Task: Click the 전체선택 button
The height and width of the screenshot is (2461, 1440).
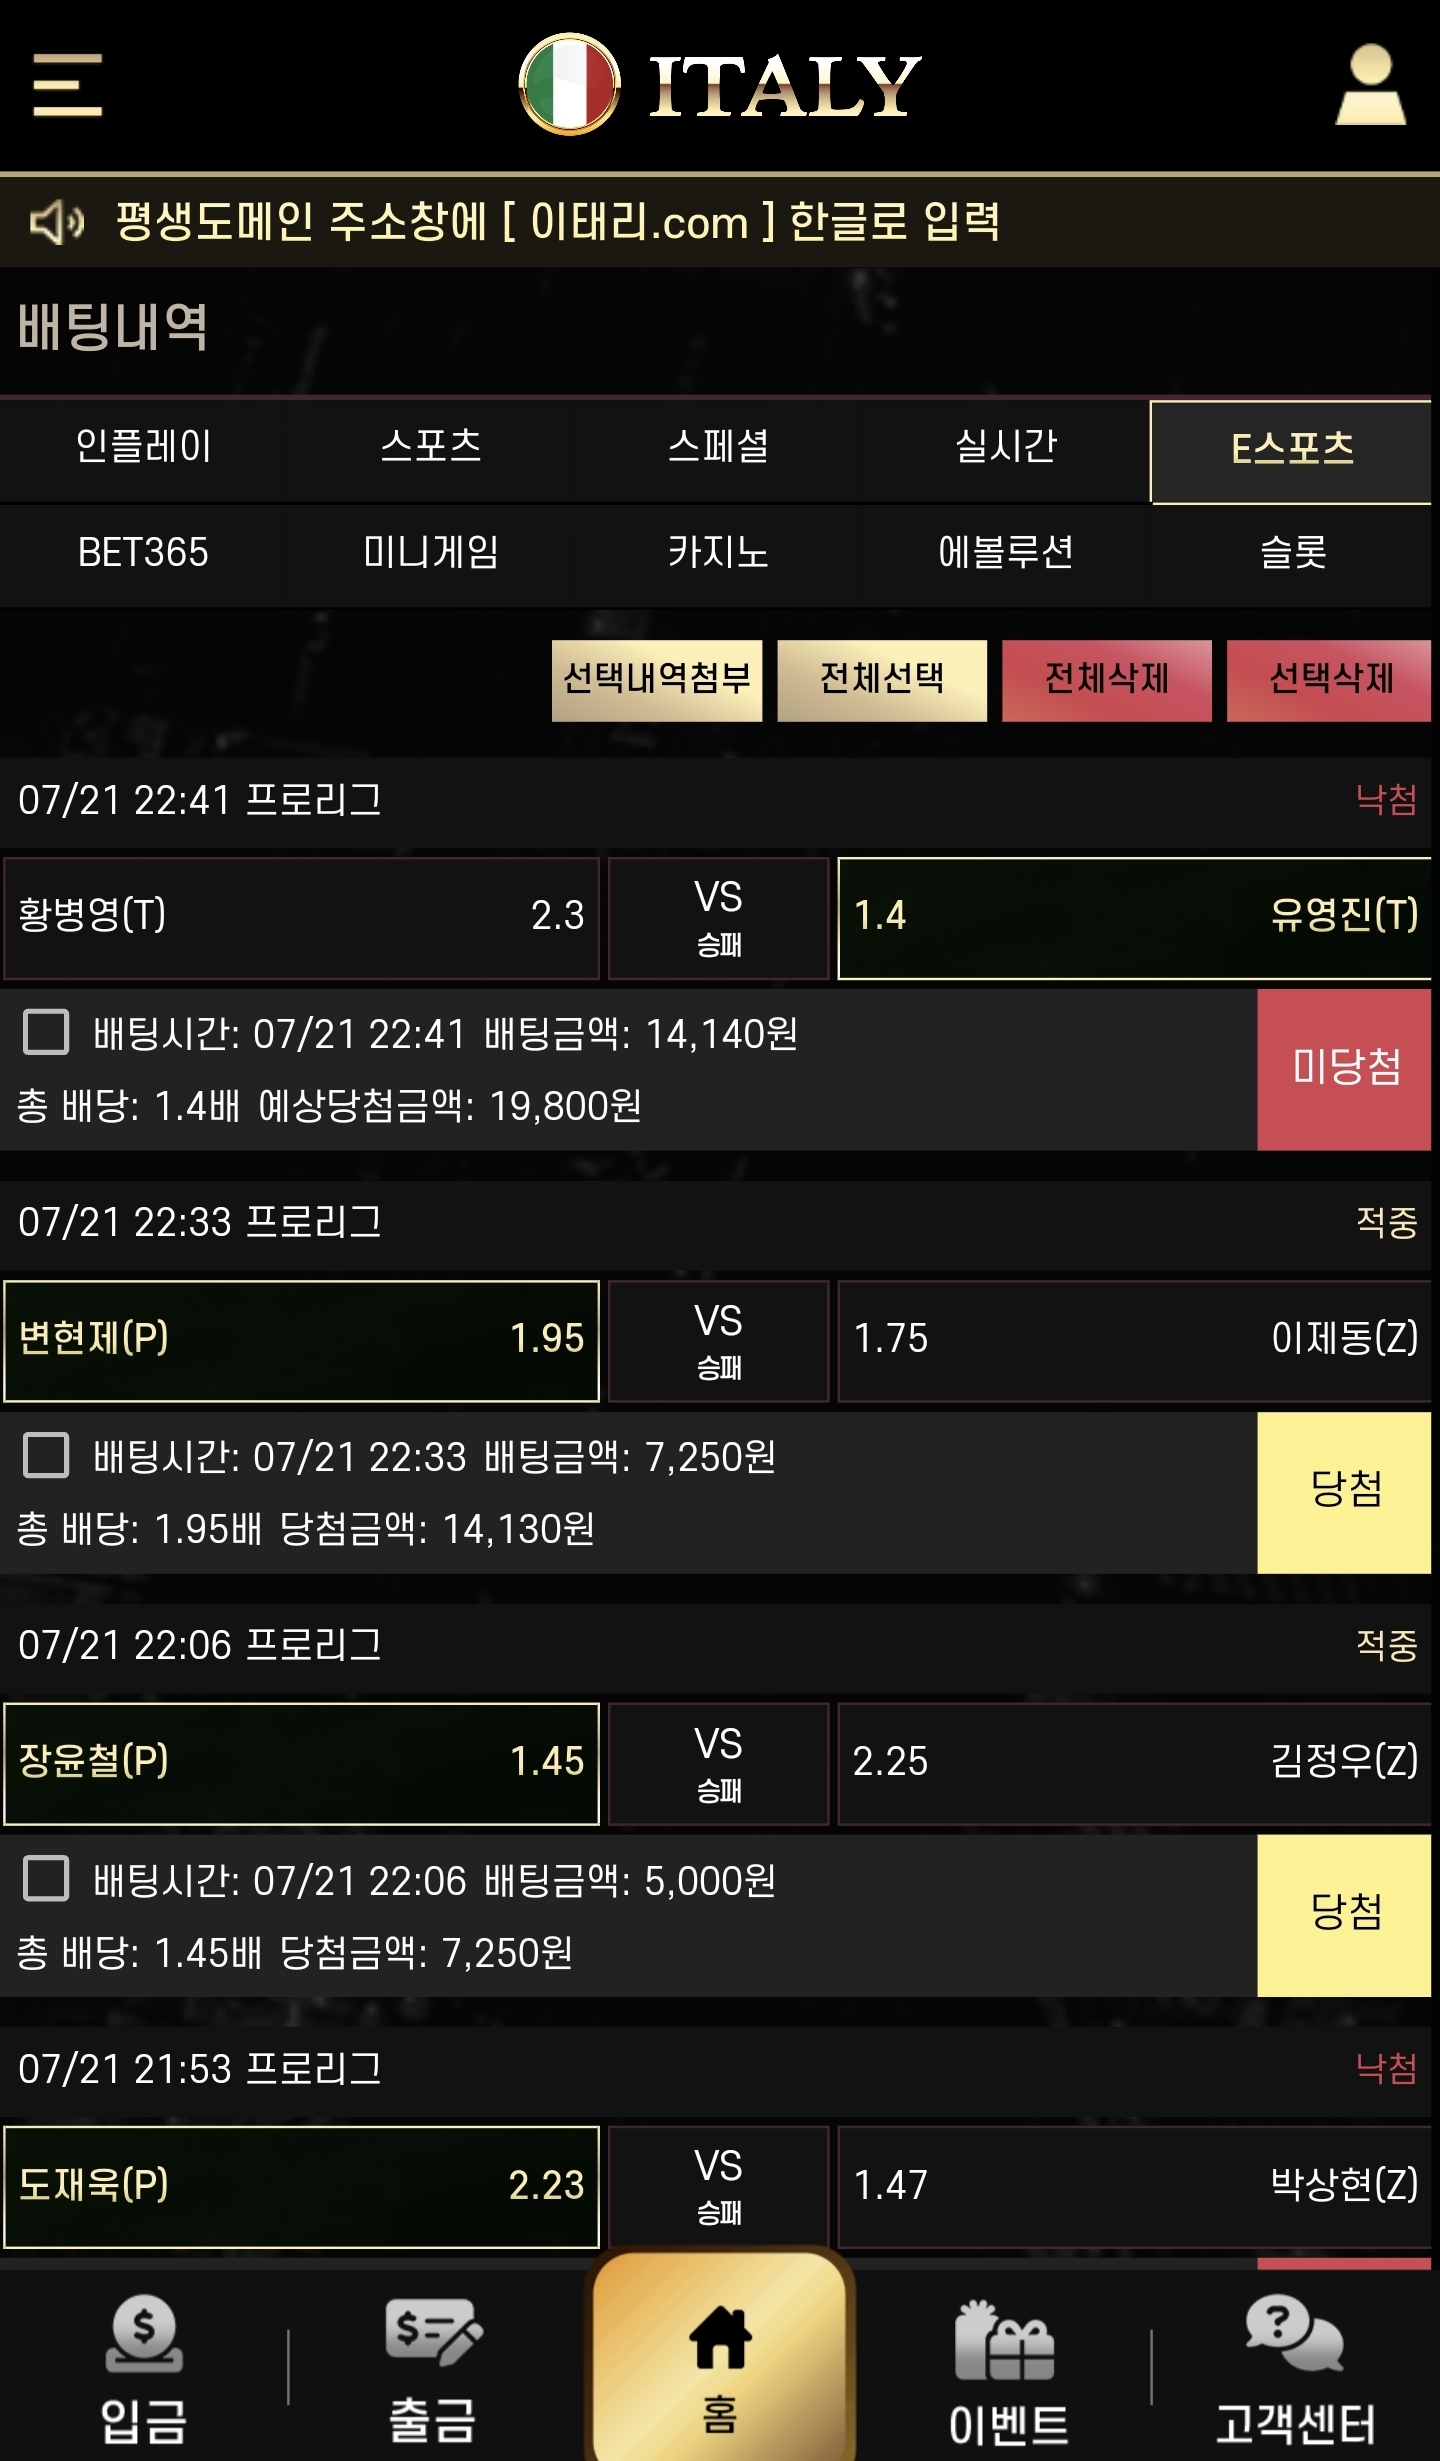Action: coord(882,680)
